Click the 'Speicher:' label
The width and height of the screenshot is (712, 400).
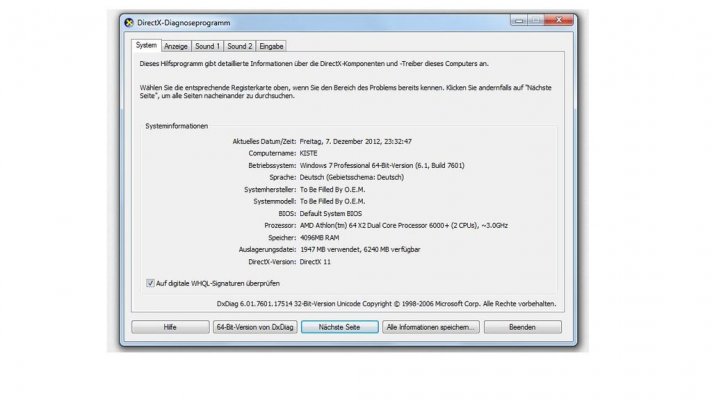[x=282, y=237]
